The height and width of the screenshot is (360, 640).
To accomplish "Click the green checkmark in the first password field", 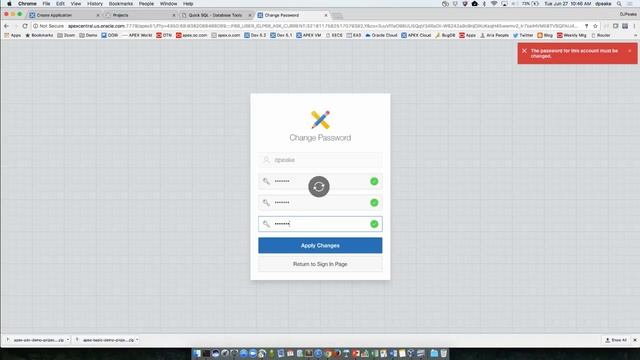I will coord(374,181).
